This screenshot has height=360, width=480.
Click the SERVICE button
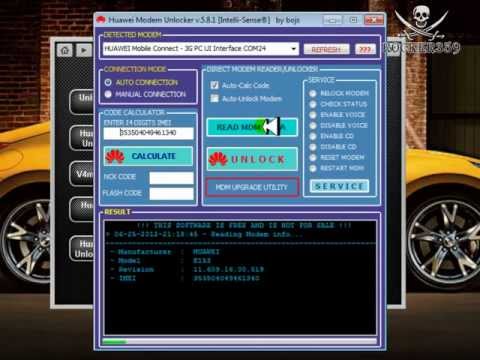(339, 186)
